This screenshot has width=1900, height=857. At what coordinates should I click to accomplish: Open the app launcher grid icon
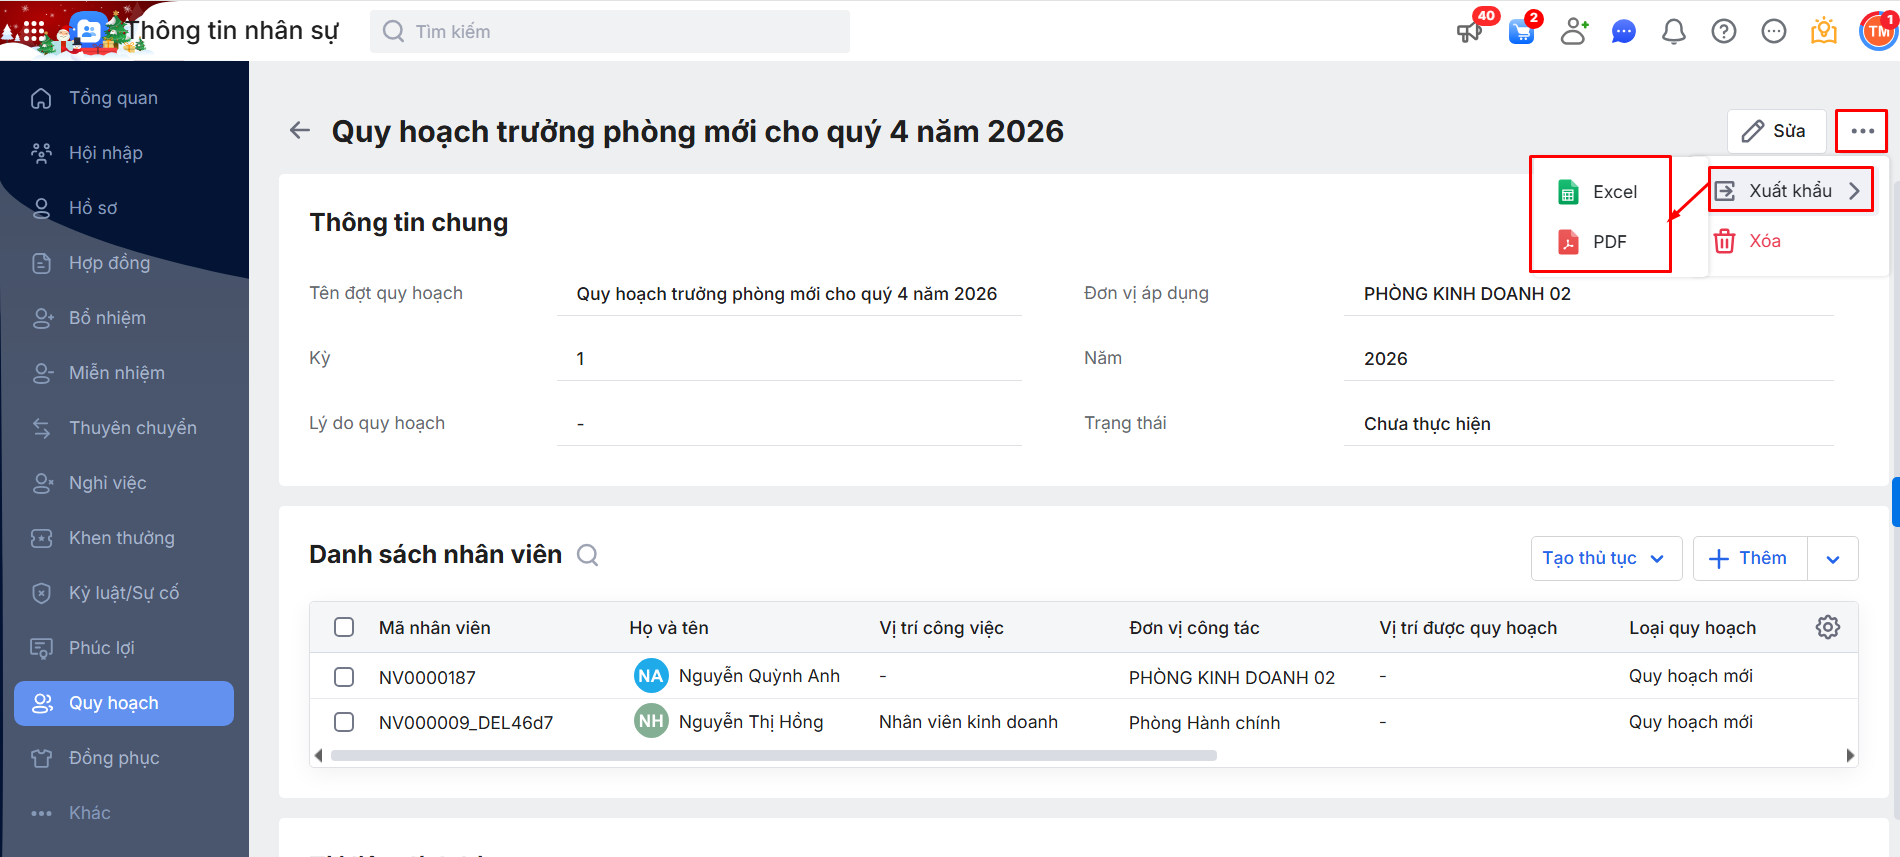[x=34, y=32]
